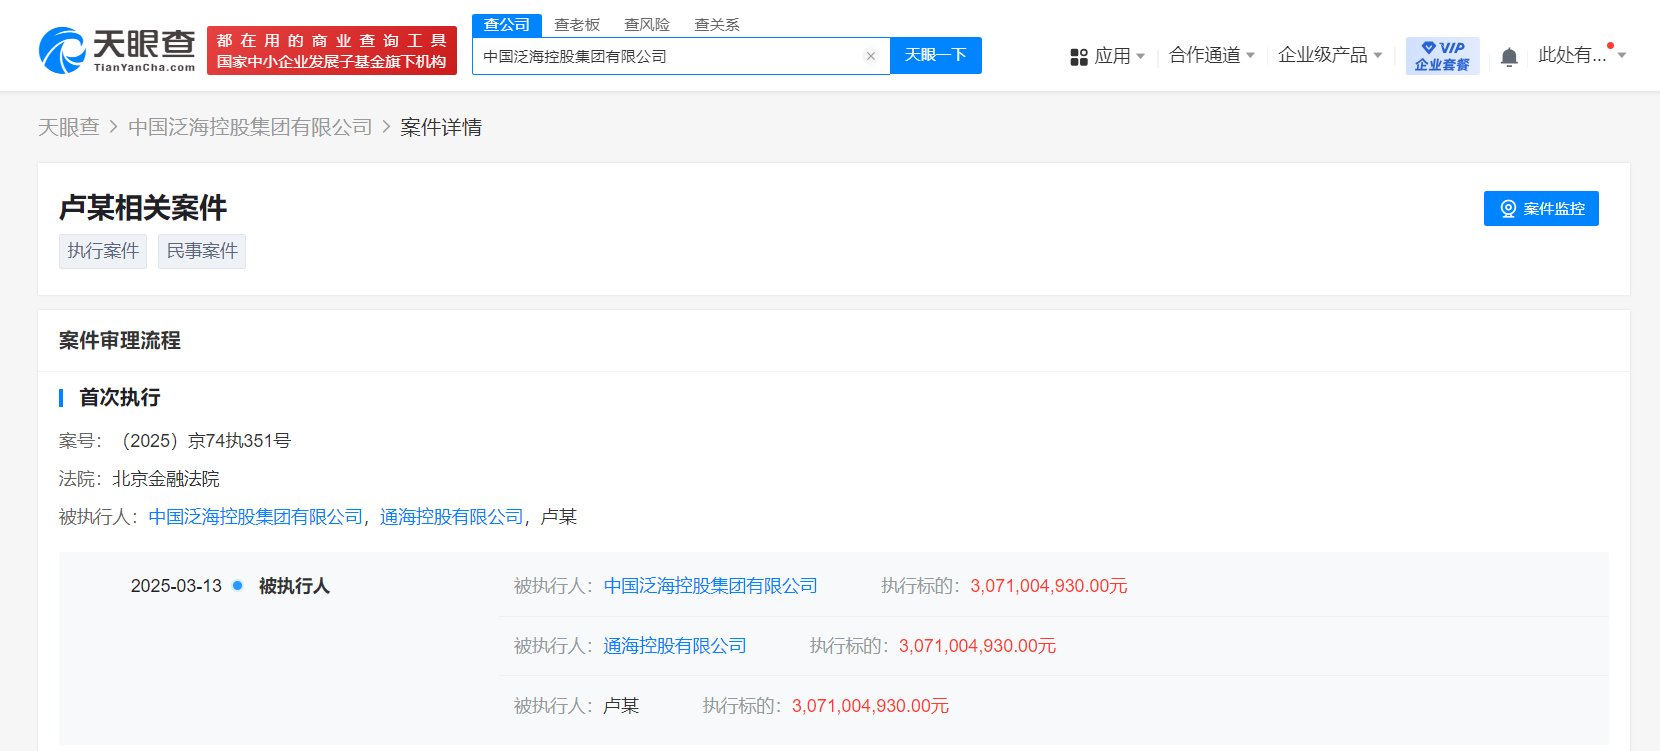This screenshot has width=1660, height=751.
Task: Expand the 企业级产品 dropdown menu
Action: point(1330,55)
